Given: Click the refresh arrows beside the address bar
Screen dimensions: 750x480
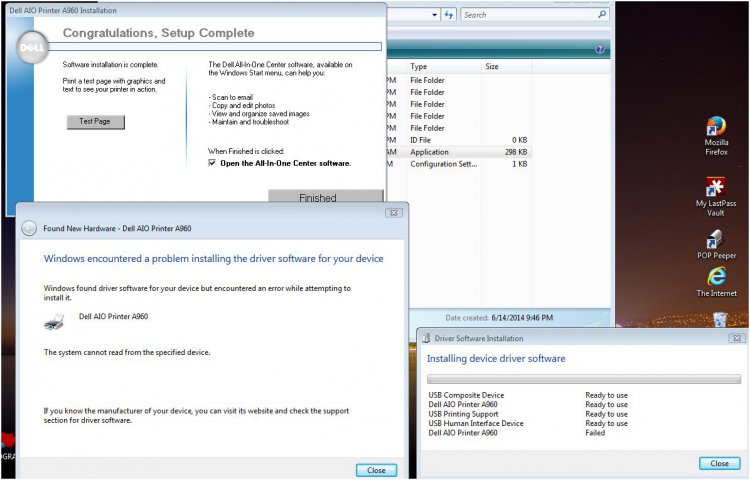Looking at the screenshot, I should 449,15.
